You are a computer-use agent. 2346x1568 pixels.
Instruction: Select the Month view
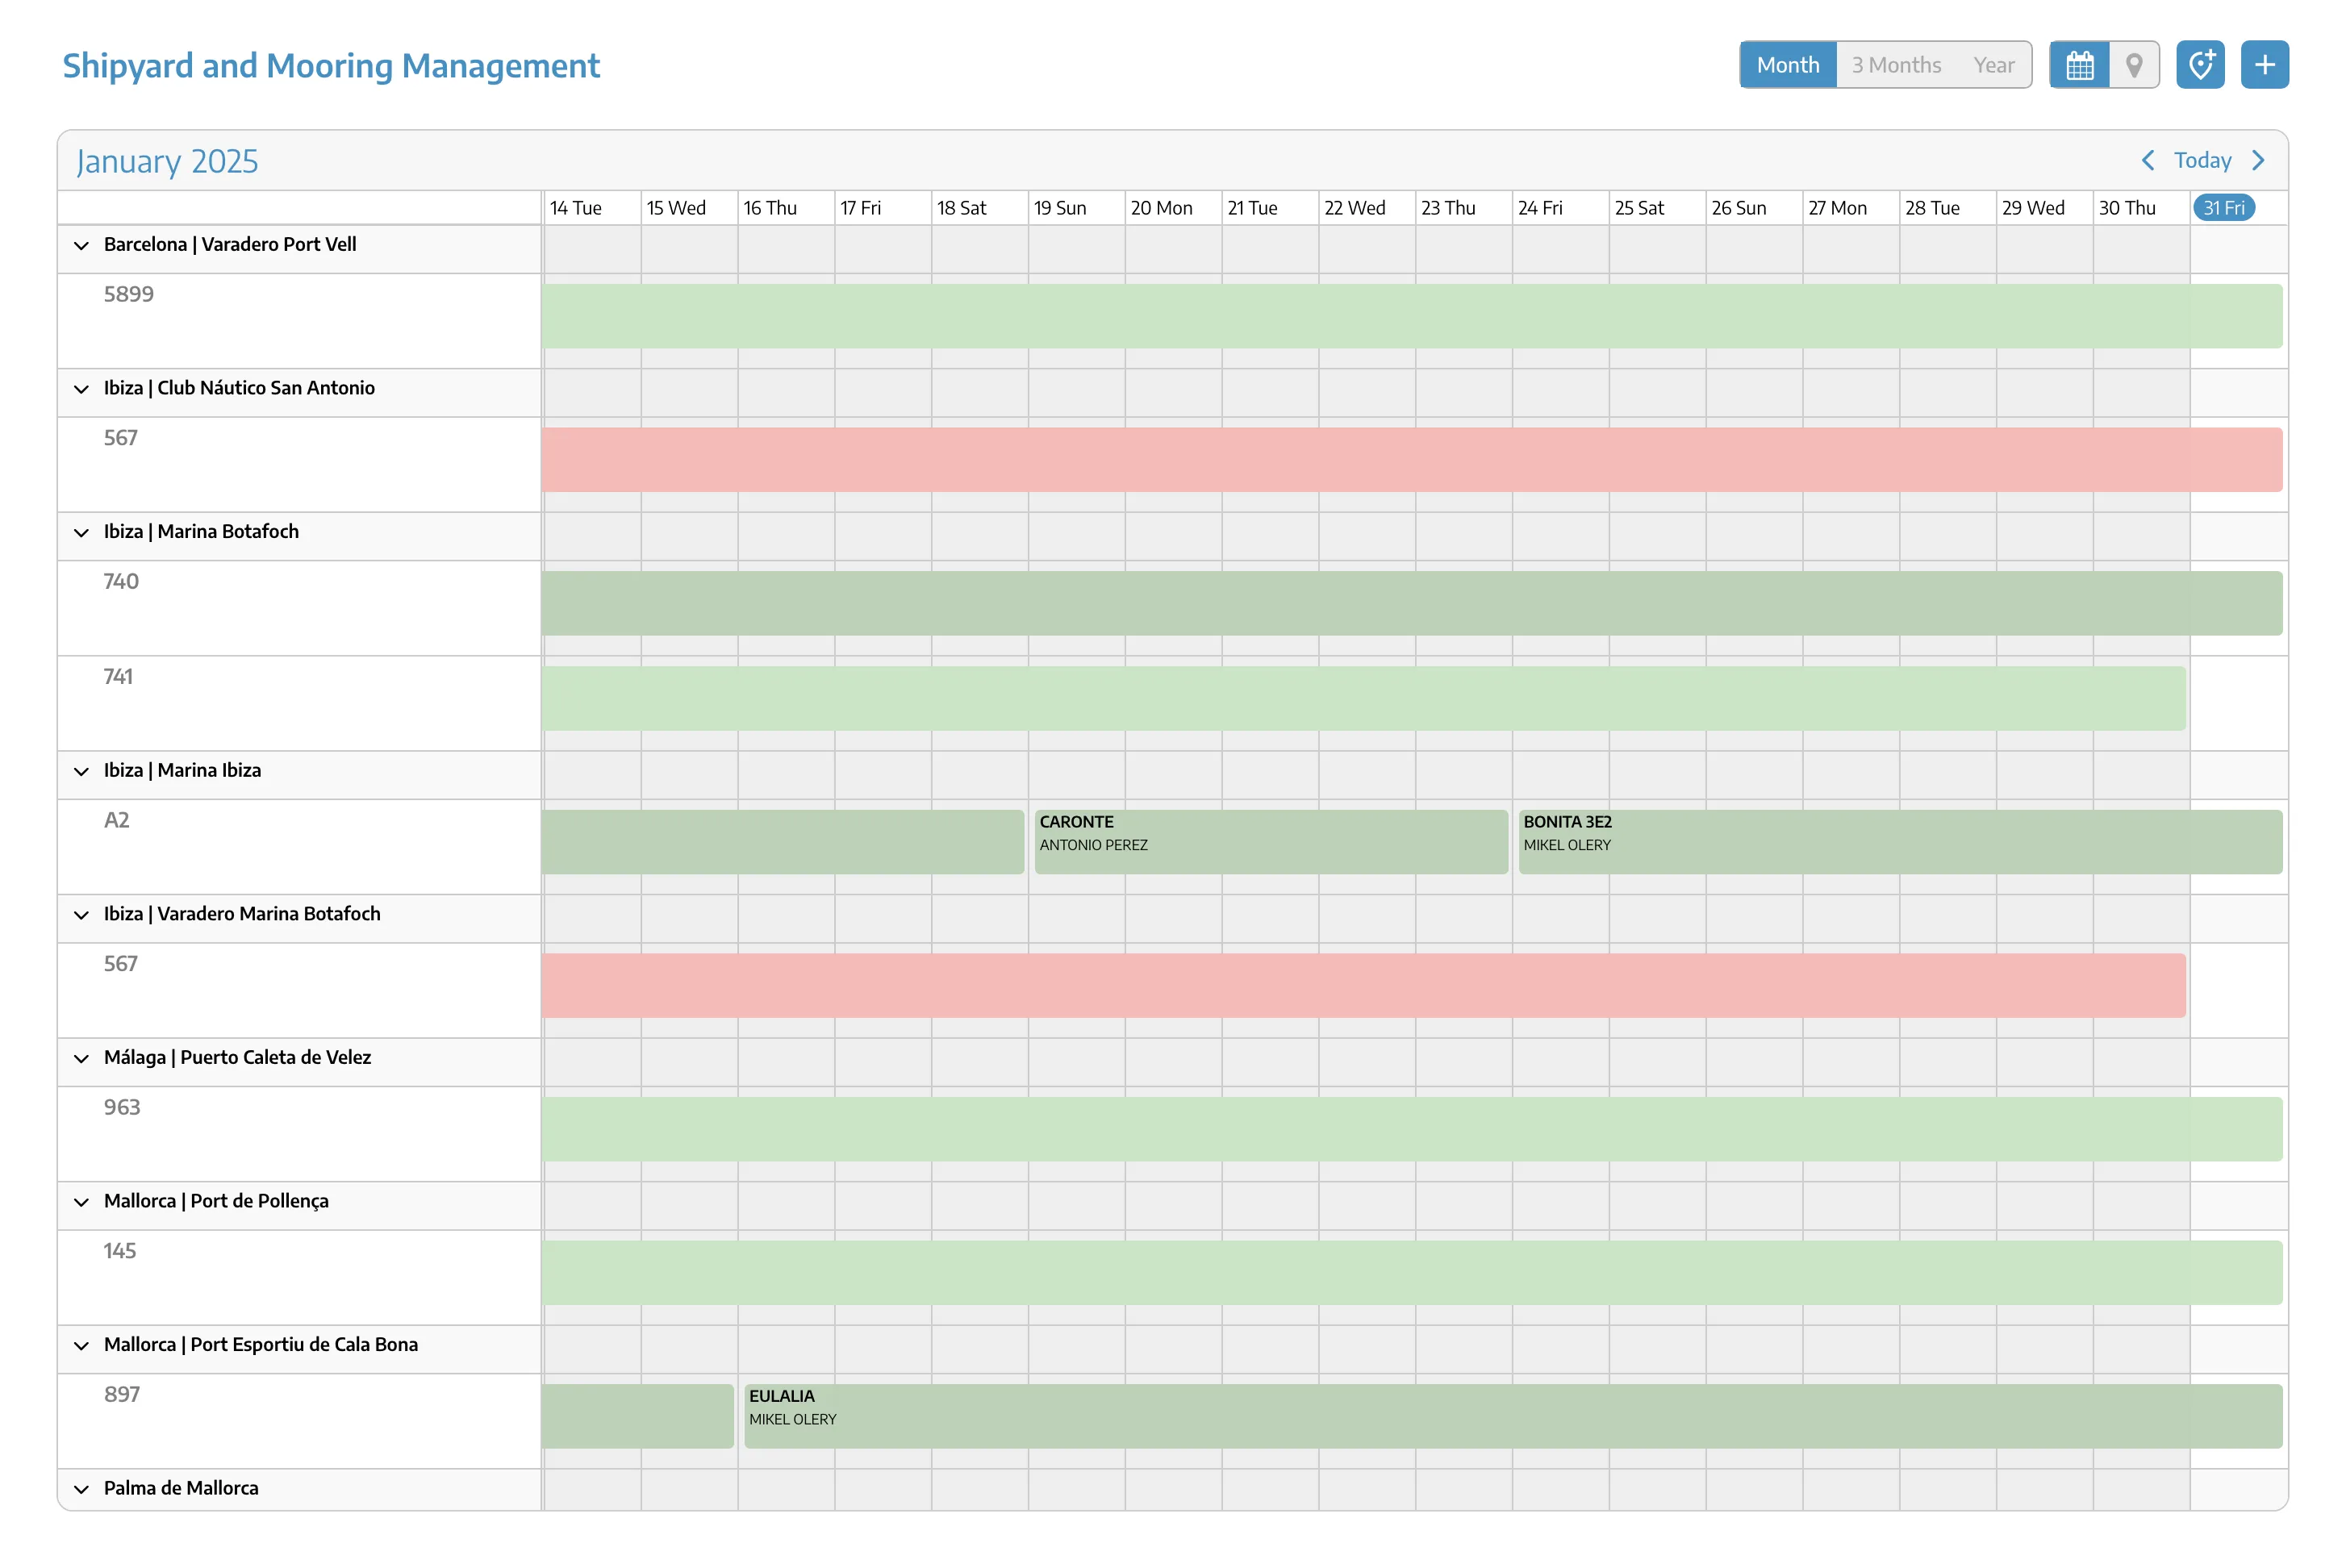(x=1787, y=65)
